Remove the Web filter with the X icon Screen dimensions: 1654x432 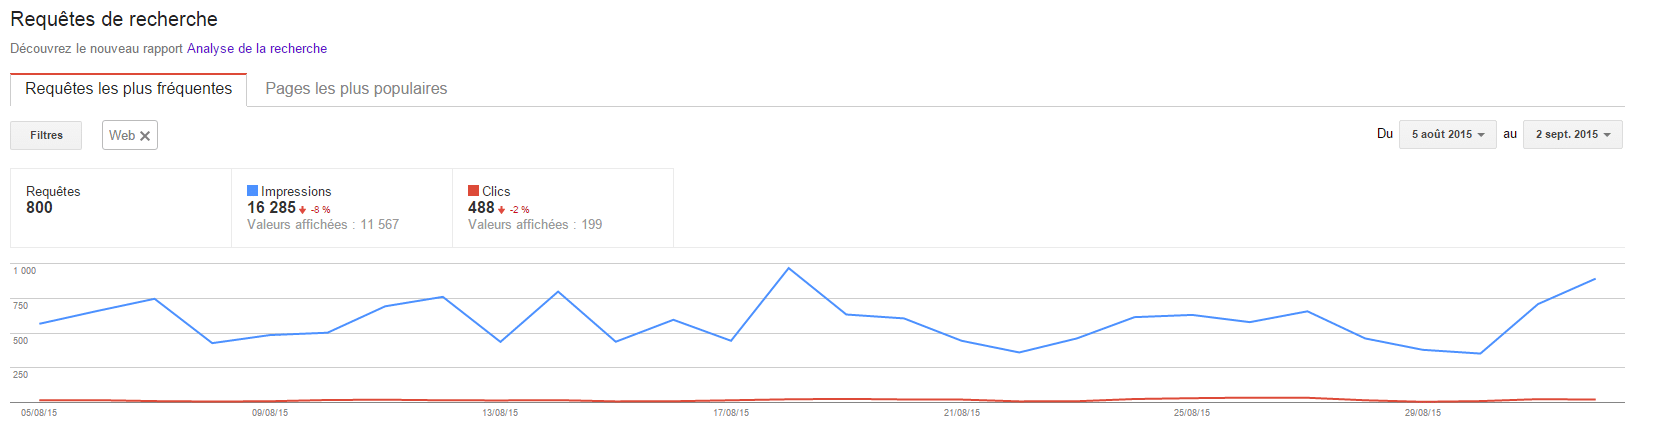pos(145,136)
